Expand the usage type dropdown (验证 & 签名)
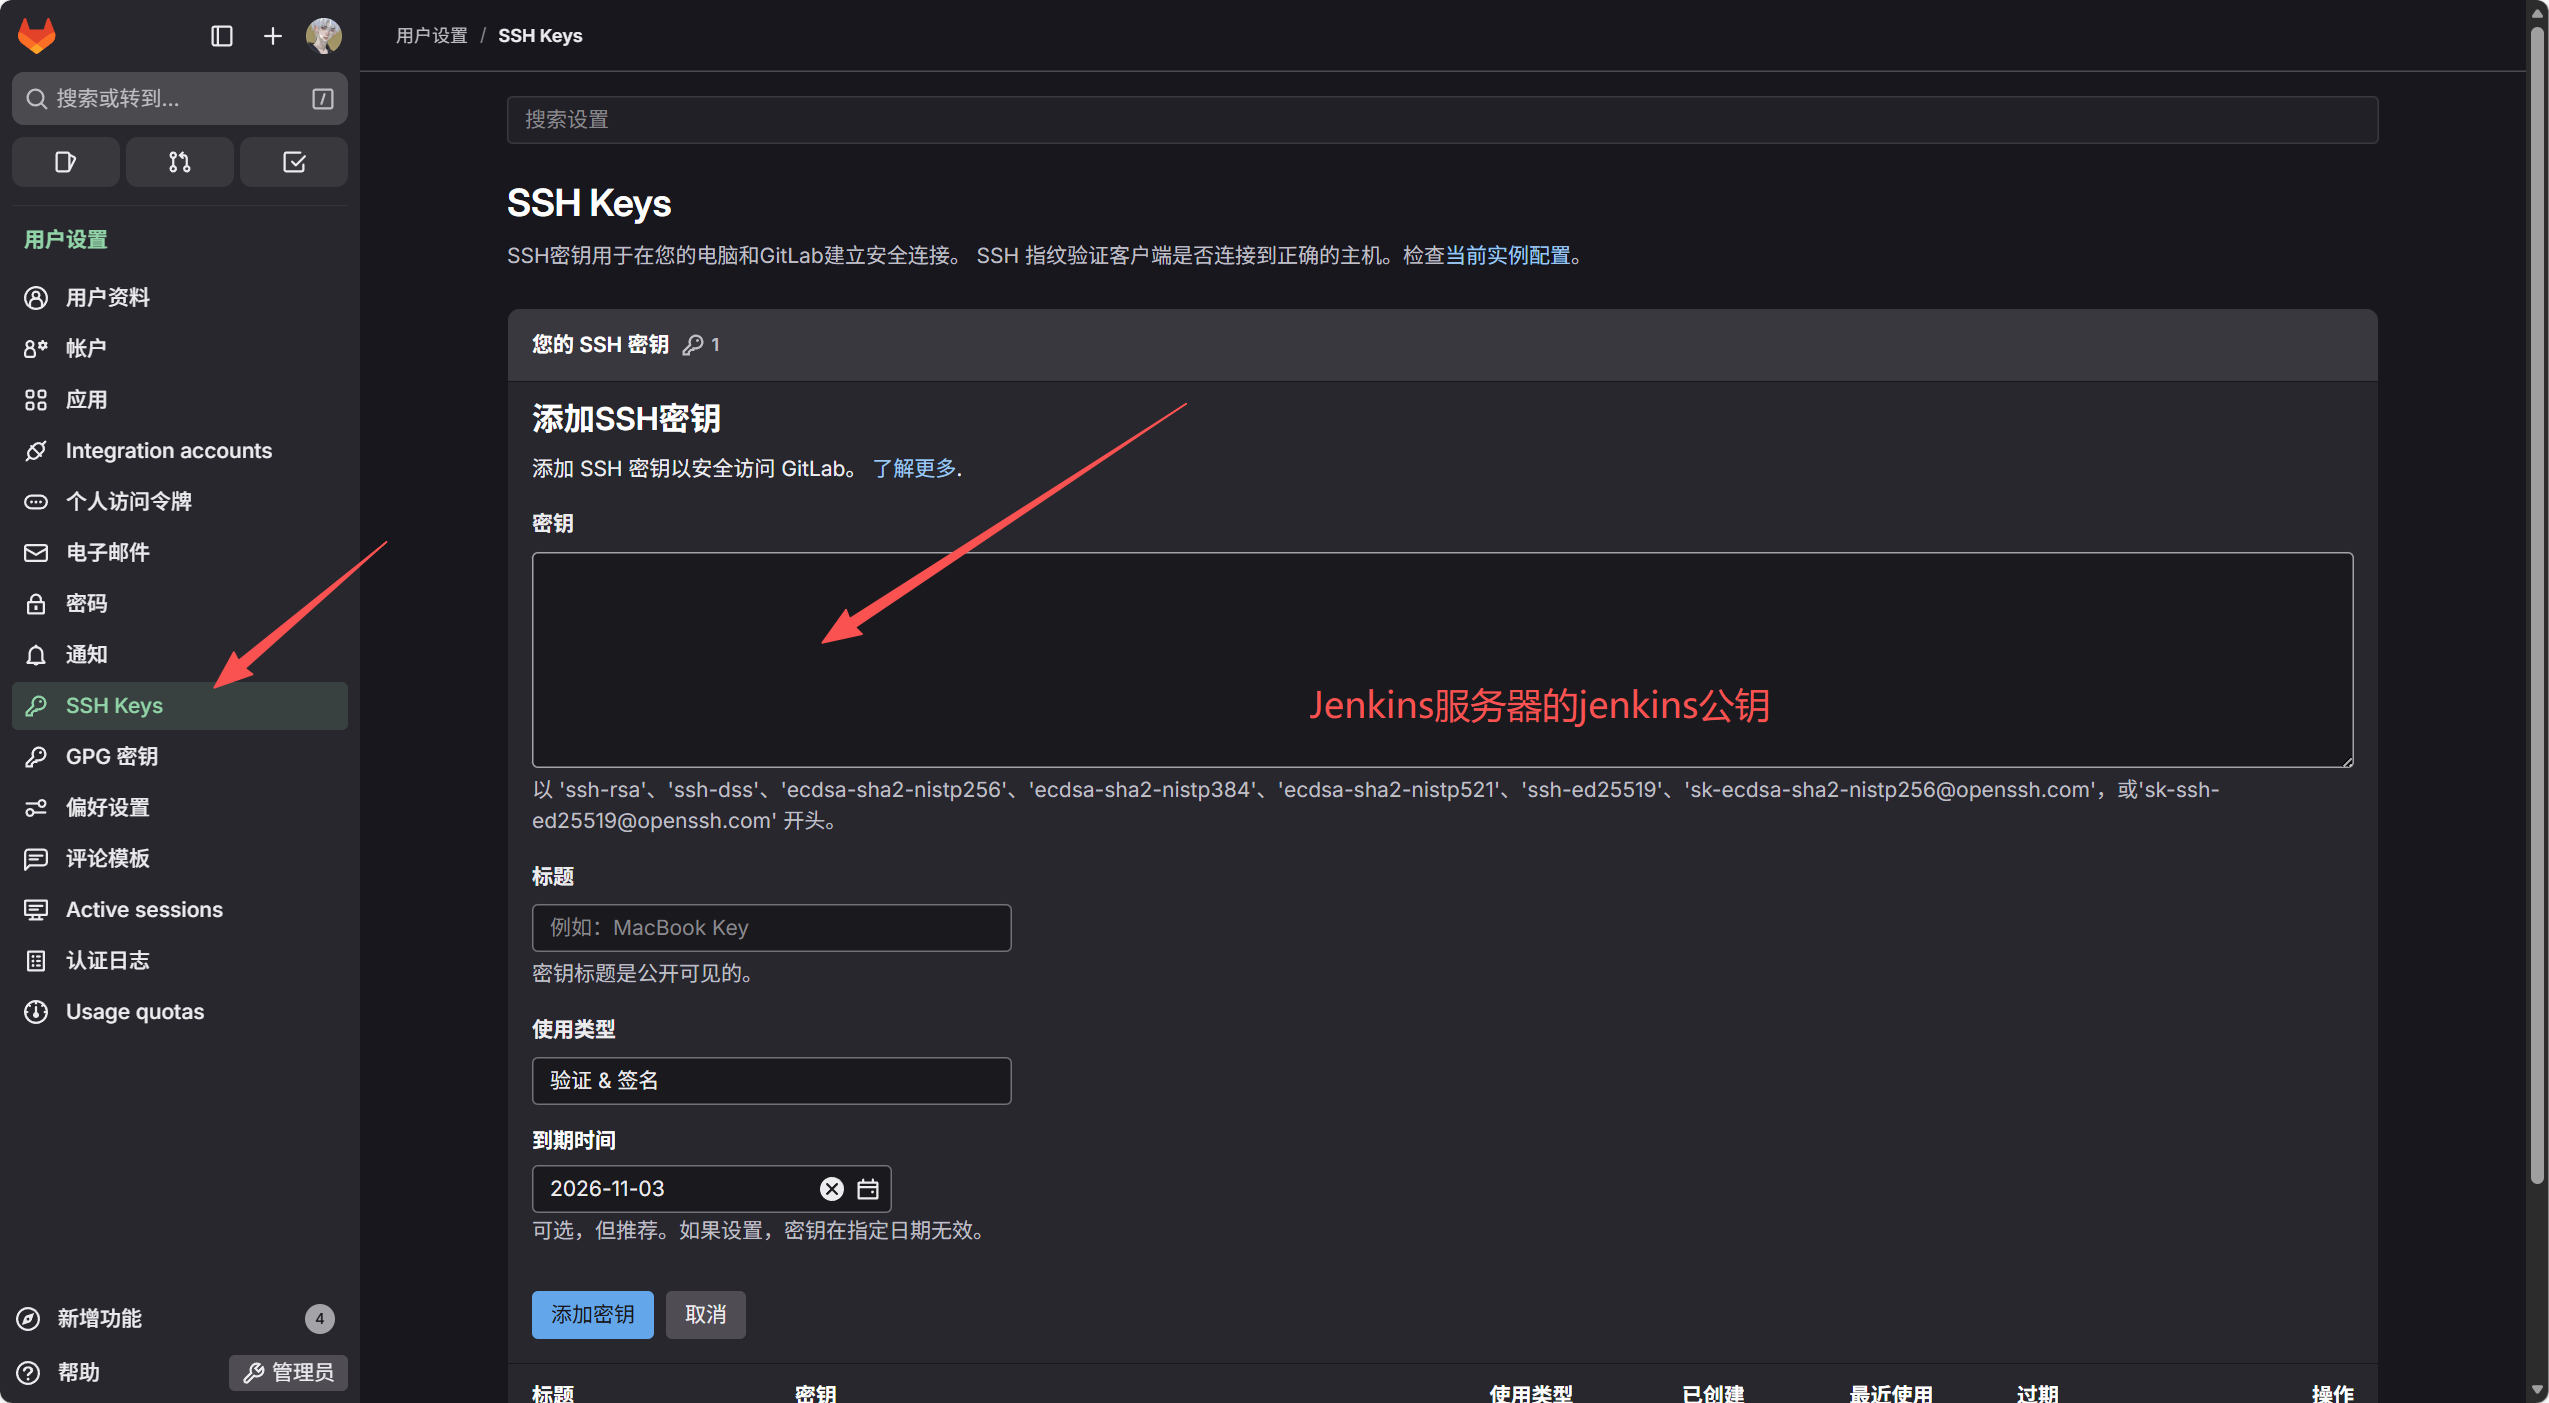 click(771, 1080)
